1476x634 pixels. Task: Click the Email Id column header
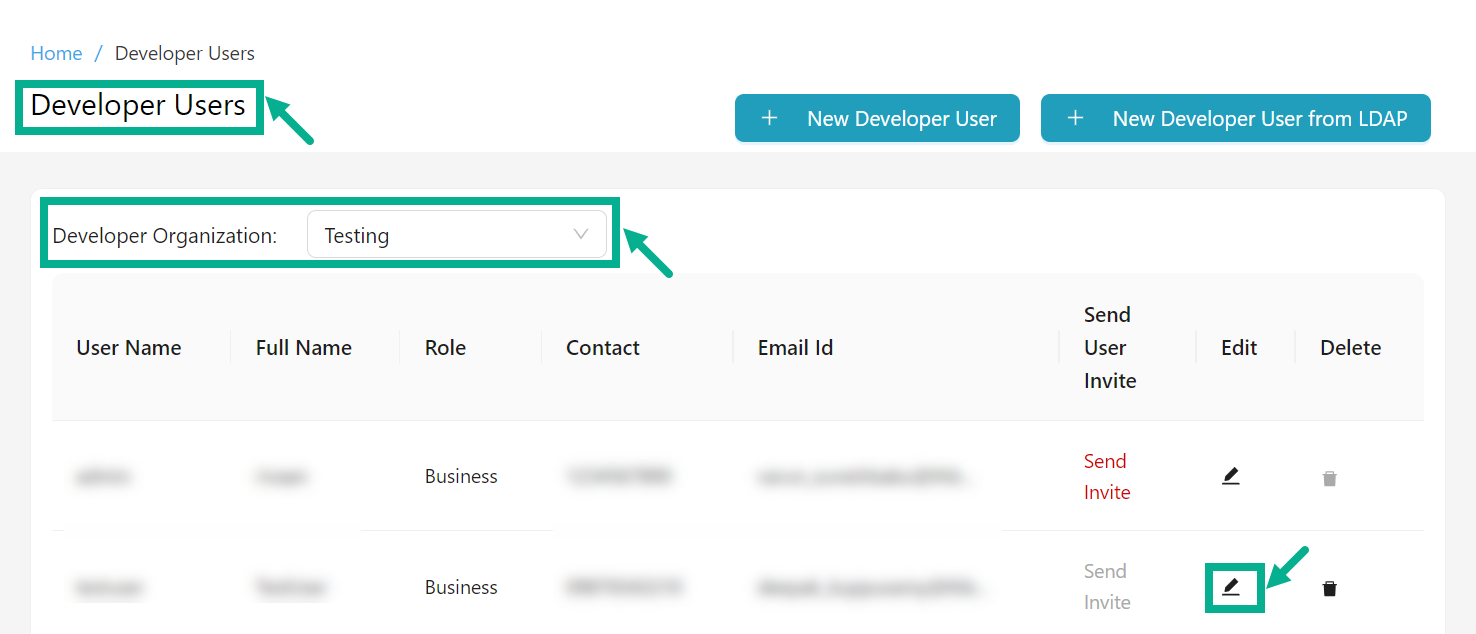pyautogui.click(x=795, y=347)
